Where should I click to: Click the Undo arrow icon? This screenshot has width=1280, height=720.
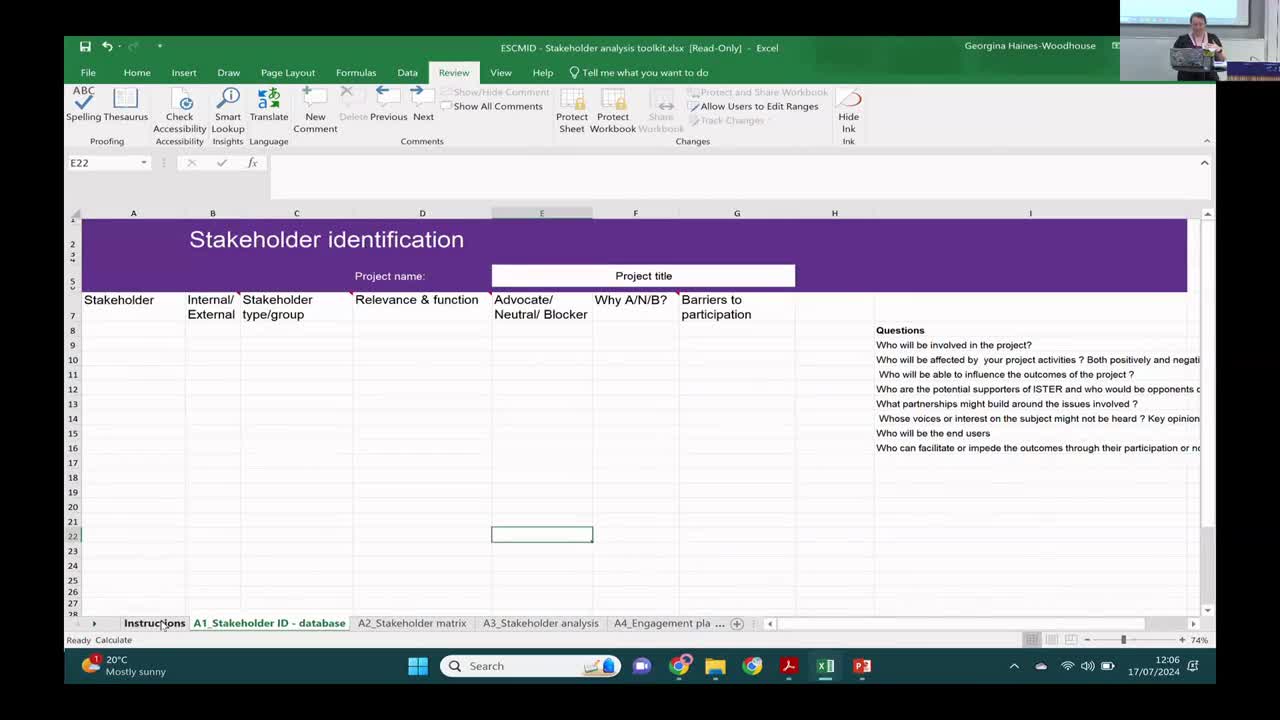click(x=107, y=47)
